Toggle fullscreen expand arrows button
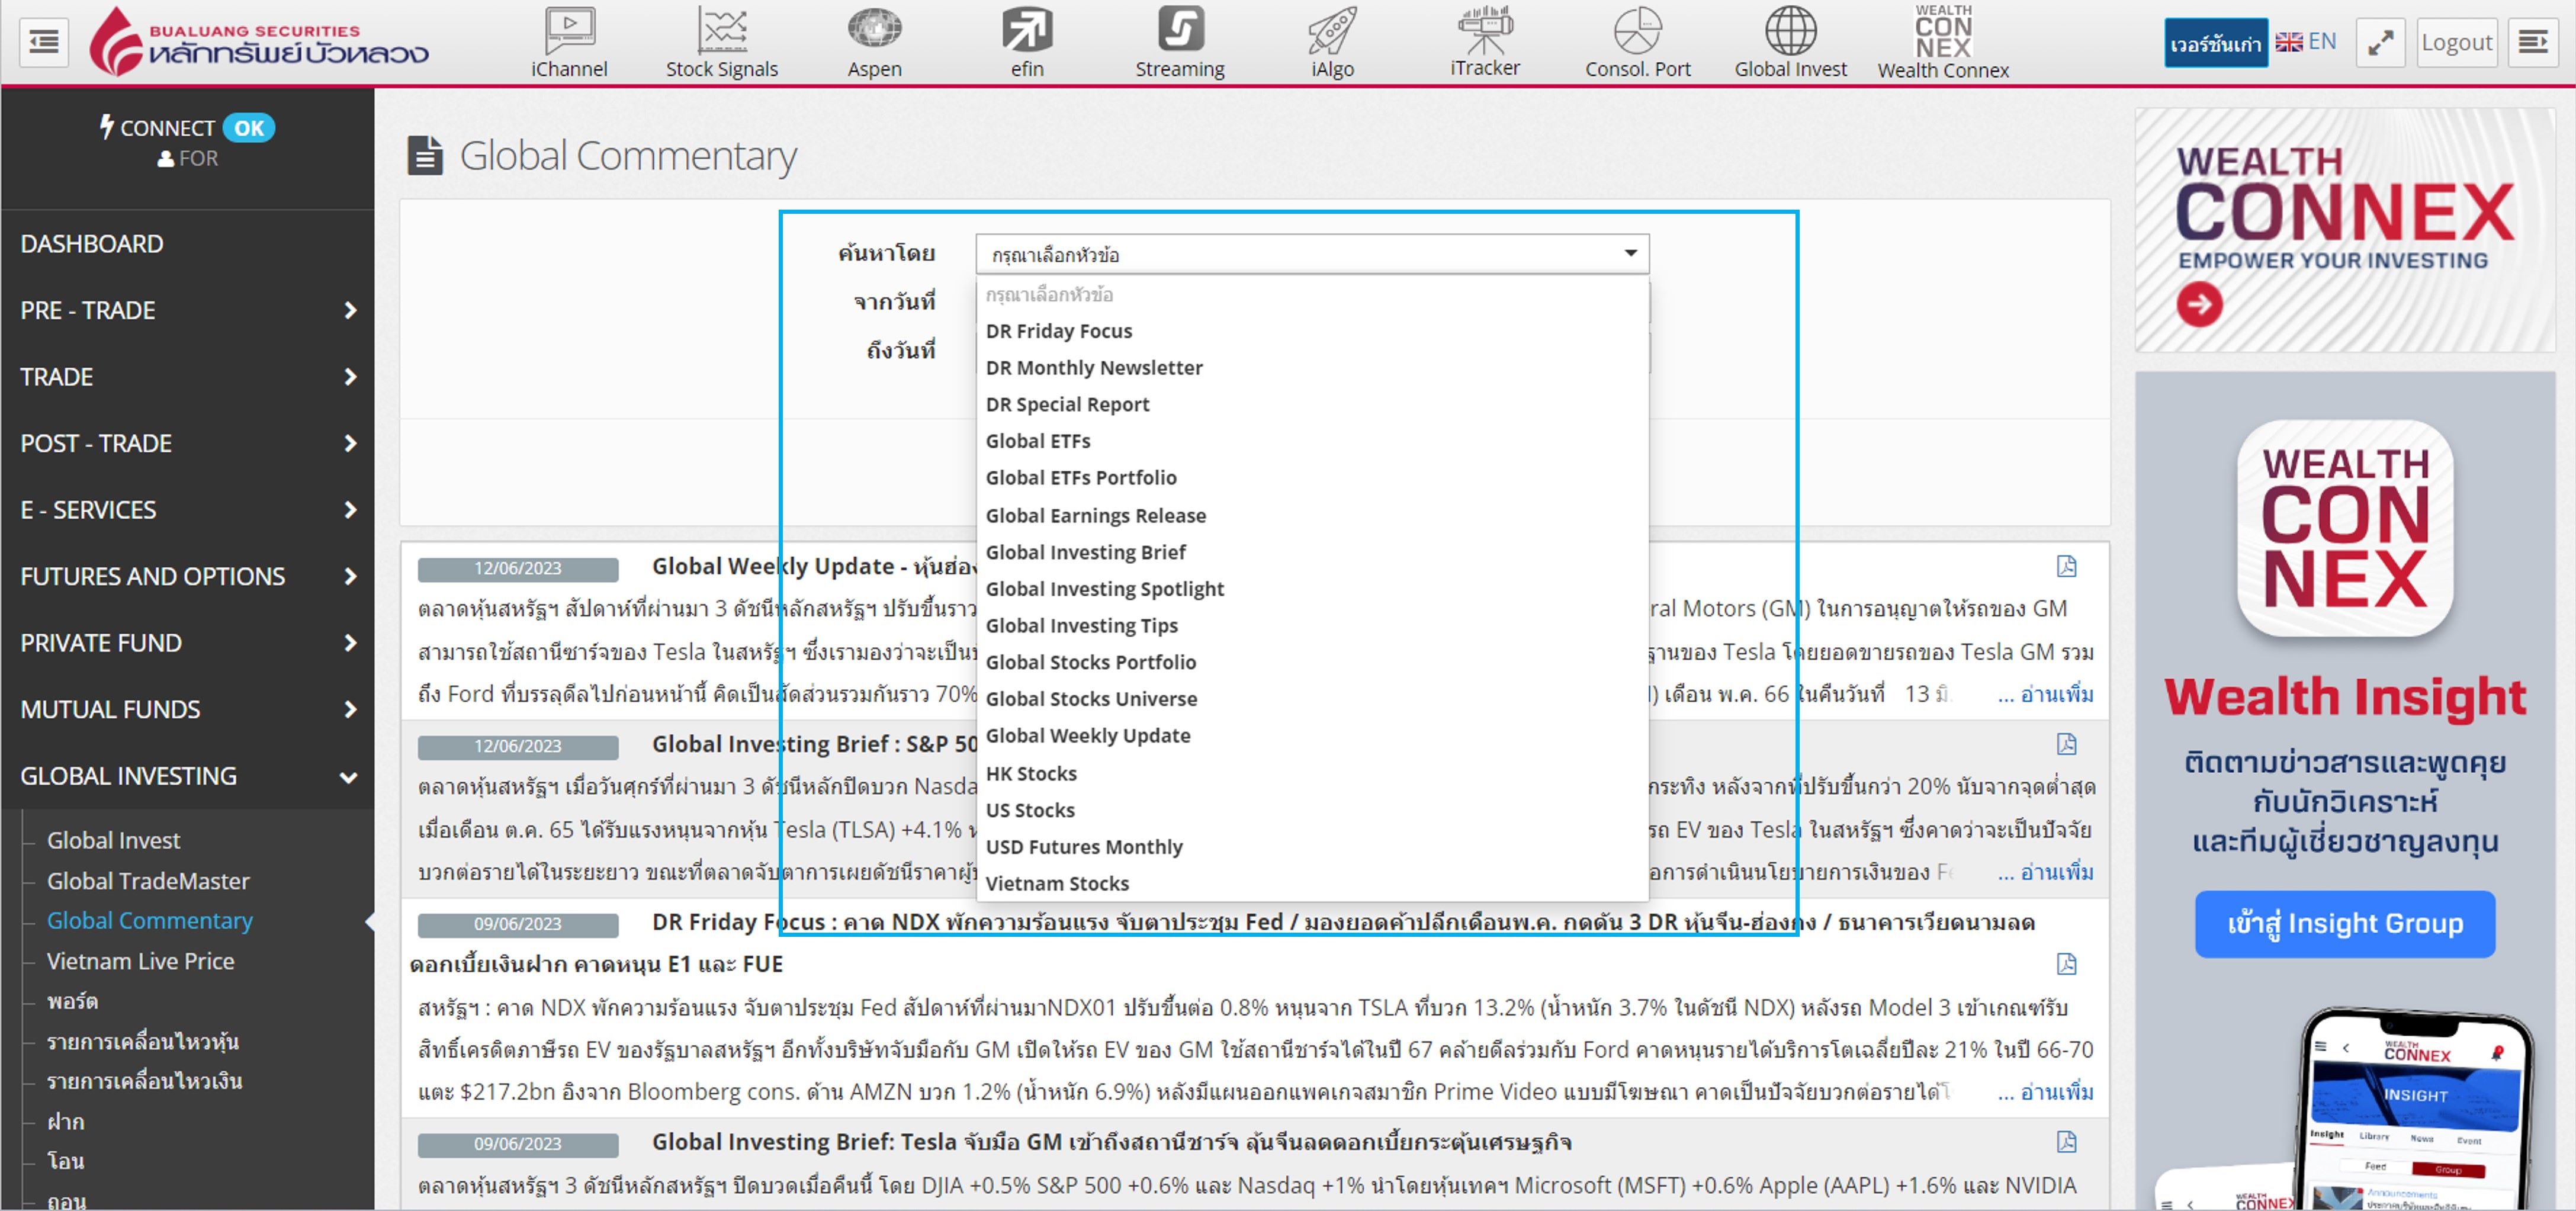This screenshot has width=2576, height=1211. pyautogui.click(x=2380, y=42)
